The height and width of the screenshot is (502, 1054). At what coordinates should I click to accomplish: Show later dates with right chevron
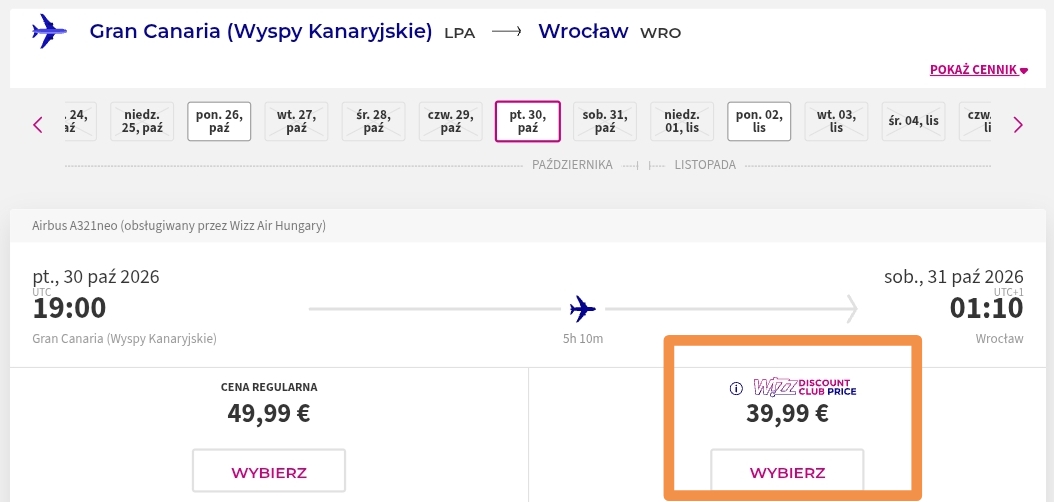click(1018, 124)
